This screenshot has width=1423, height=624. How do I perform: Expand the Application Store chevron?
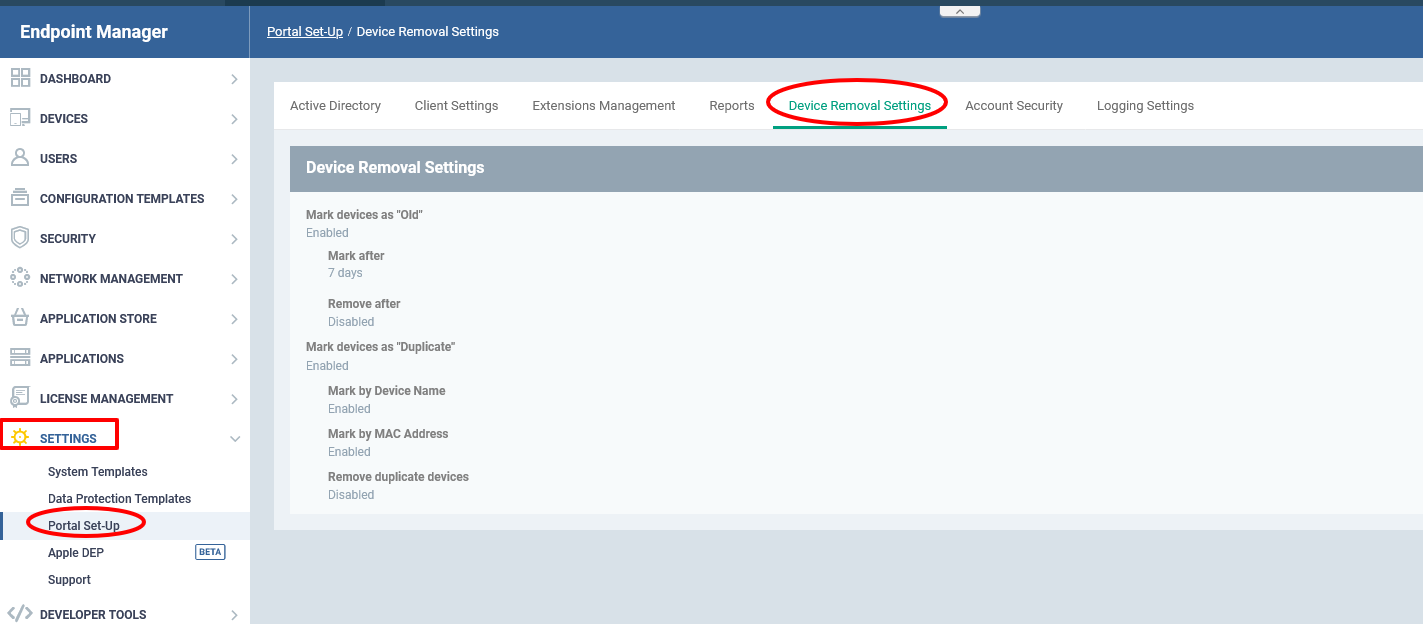point(234,319)
